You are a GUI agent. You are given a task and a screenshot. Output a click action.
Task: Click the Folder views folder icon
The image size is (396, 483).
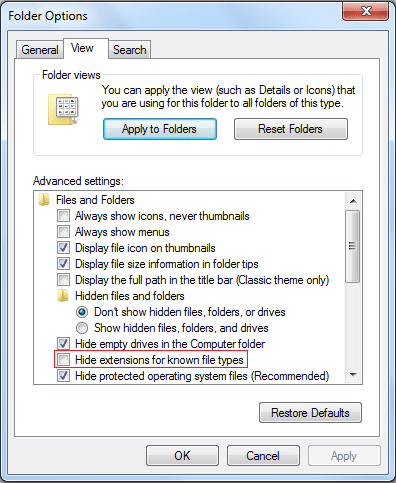click(63, 110)
